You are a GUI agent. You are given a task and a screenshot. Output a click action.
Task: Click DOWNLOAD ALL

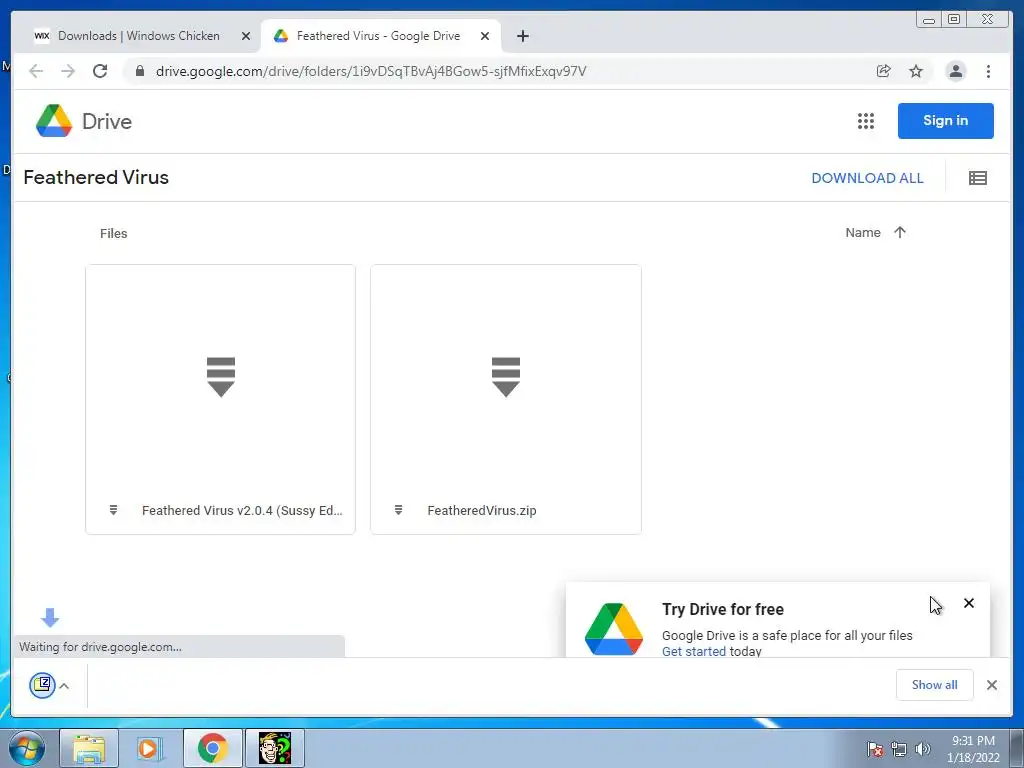coord(867,178)
